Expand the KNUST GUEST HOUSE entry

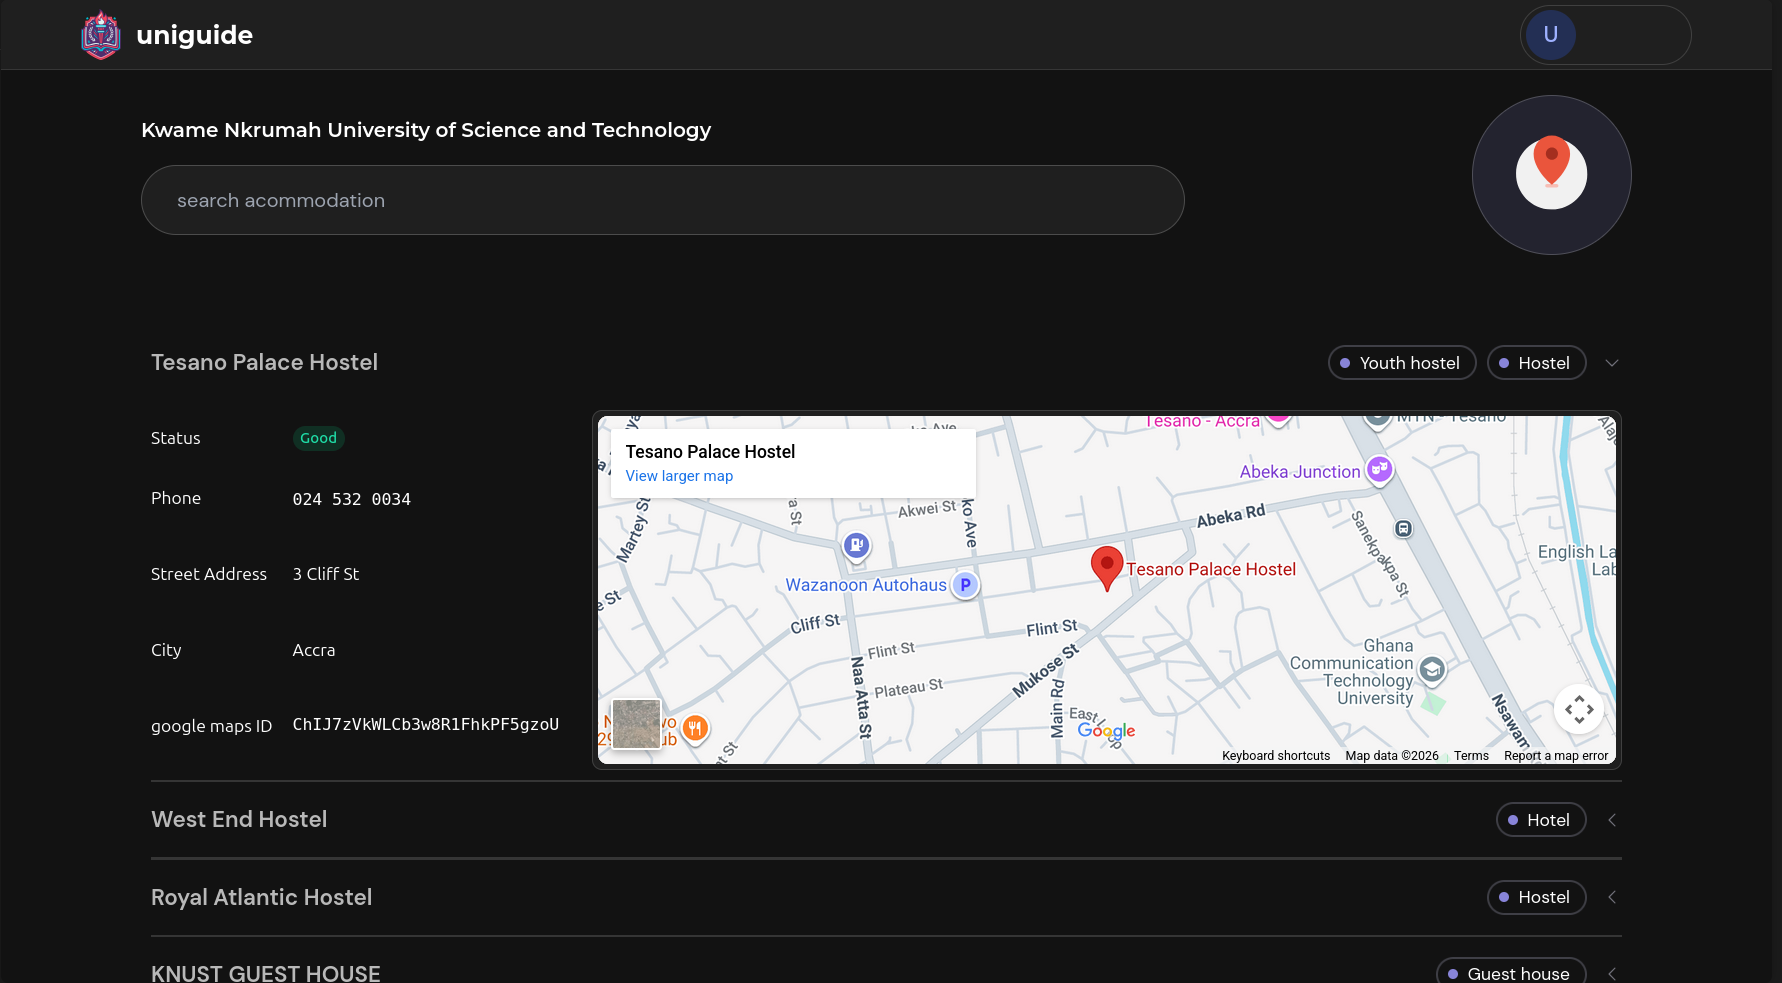[x=1611, y=973]
